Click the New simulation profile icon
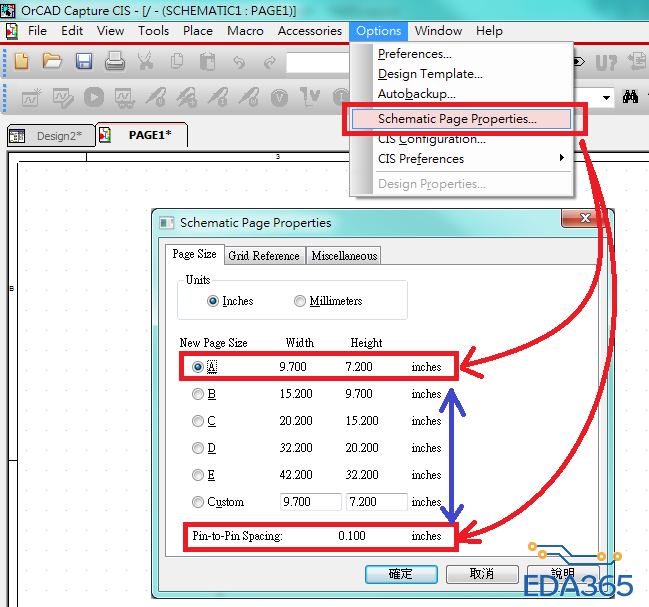649x607 pixels. pyautogui.click(x=32, y=97)
